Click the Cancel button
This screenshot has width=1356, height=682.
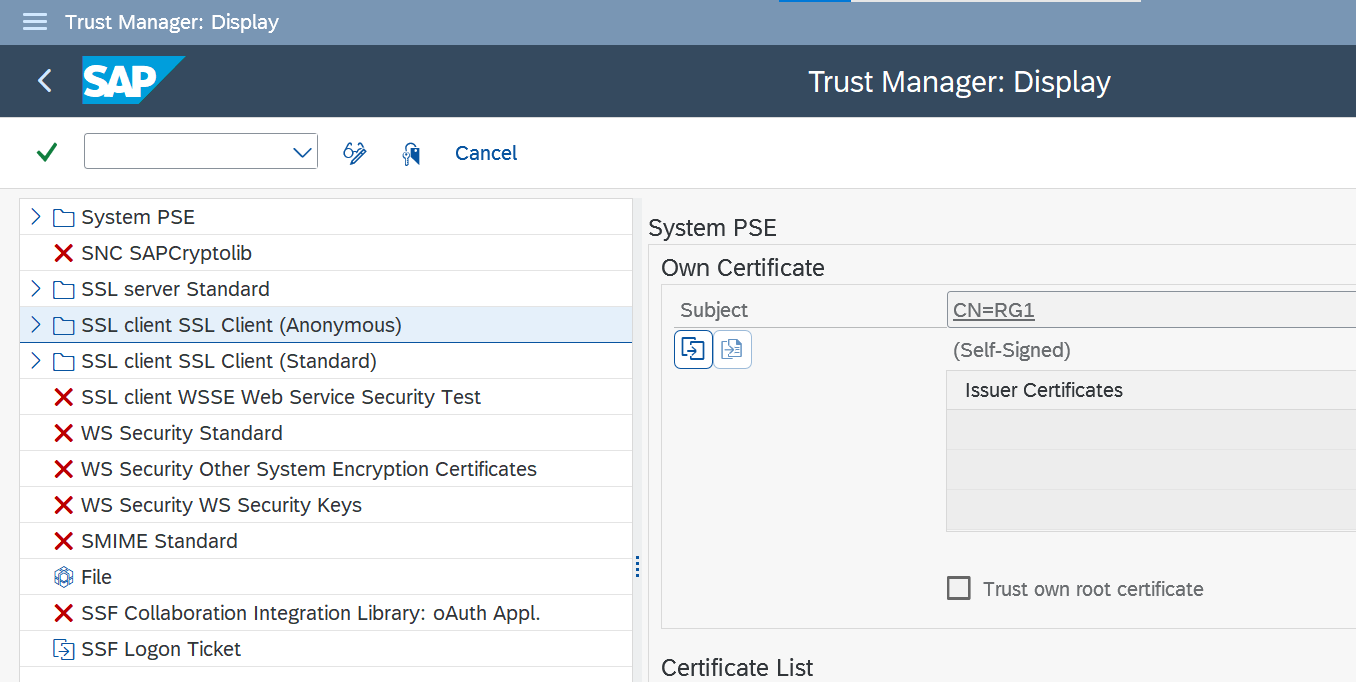pos(486,153)
